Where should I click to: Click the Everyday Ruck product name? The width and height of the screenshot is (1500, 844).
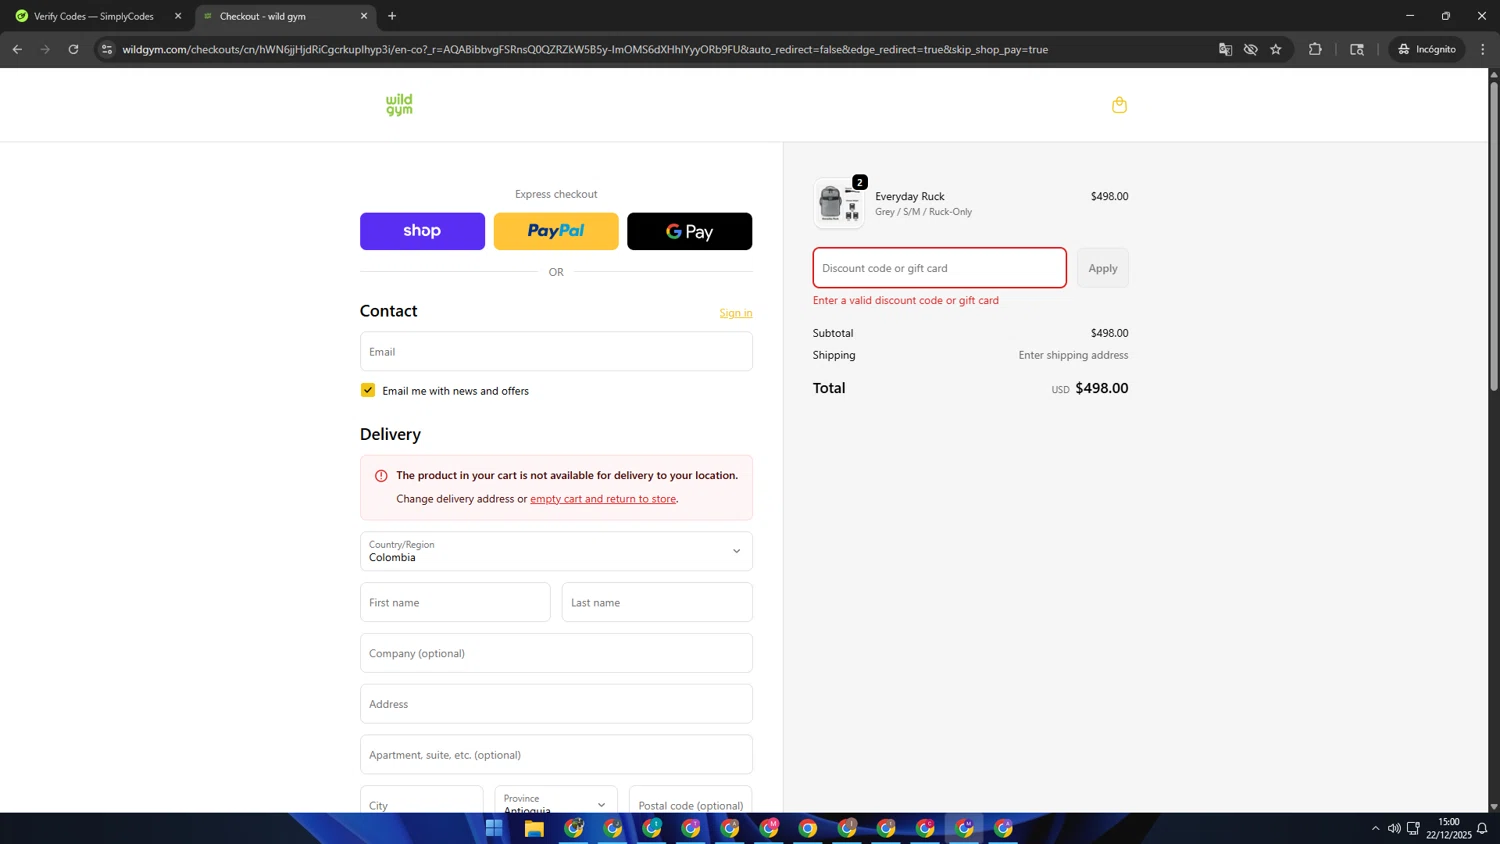[x=910, y=197]
